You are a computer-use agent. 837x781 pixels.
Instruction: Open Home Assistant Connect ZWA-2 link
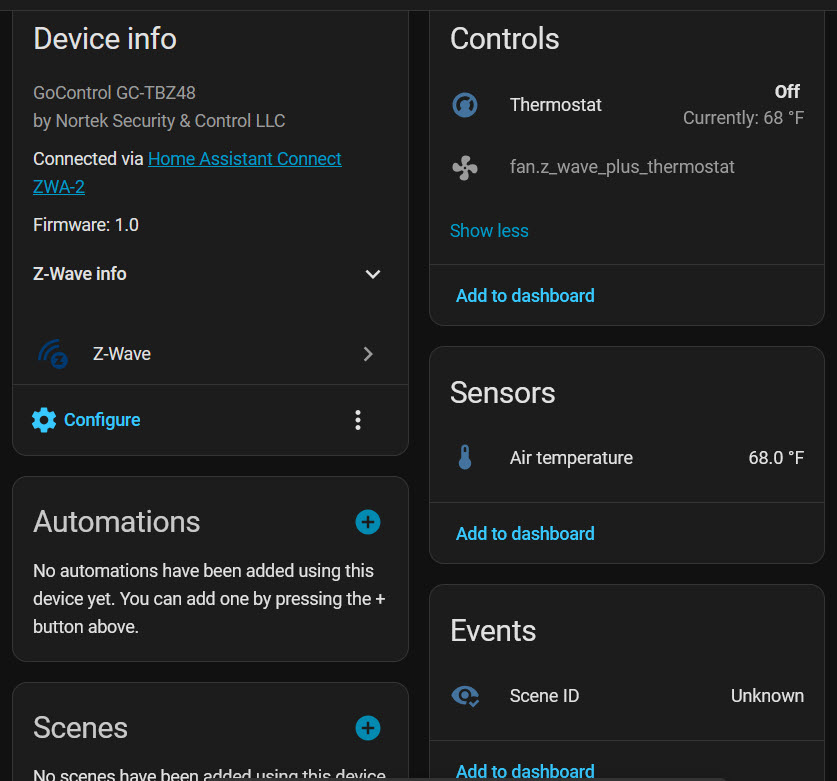click(245, 159)
